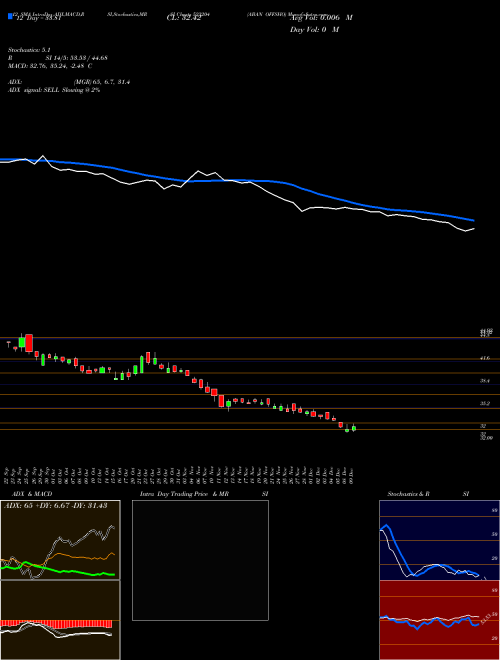500x660 pixels.
Task: Click the "(MGR) 65, 6.7, 31.4" ADX values
Action: 102,82
